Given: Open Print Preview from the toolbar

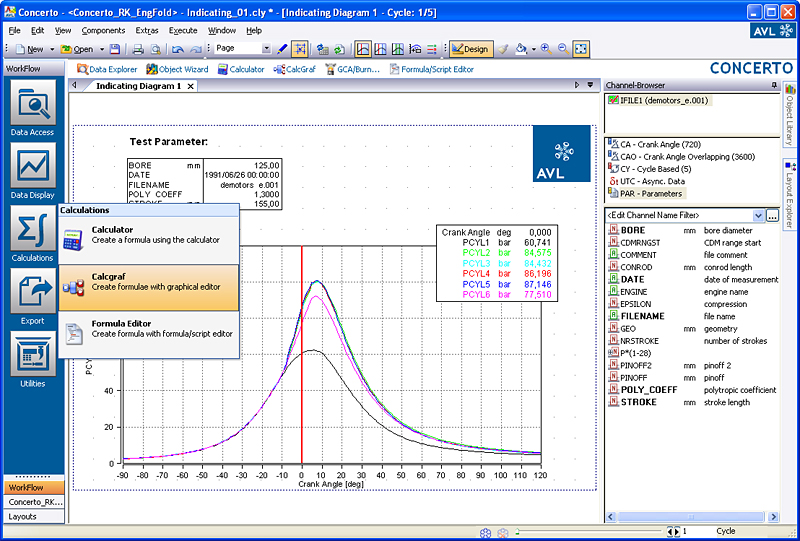Looking at the screenshot, I should coord(155,49).
